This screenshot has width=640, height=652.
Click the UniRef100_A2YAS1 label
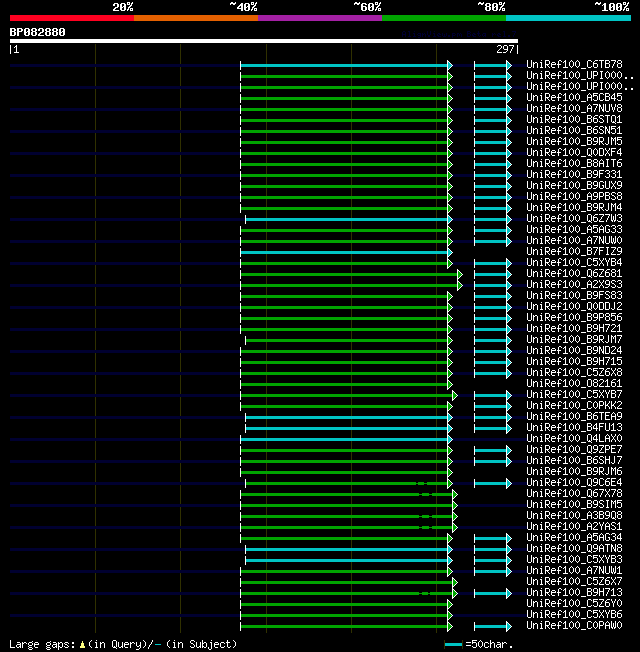pyautogui.click(x=574, y=526)
